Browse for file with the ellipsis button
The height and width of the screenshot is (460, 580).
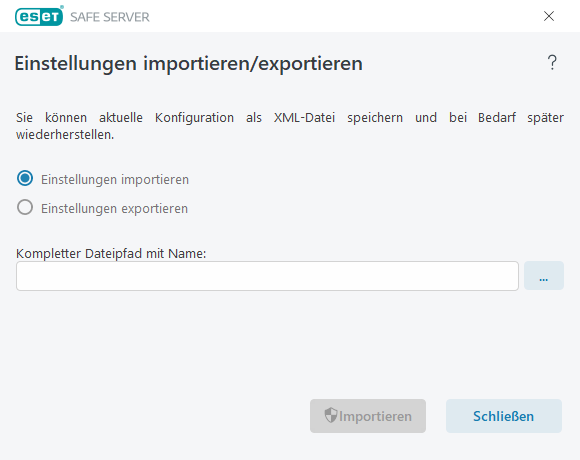coord(544,275)
